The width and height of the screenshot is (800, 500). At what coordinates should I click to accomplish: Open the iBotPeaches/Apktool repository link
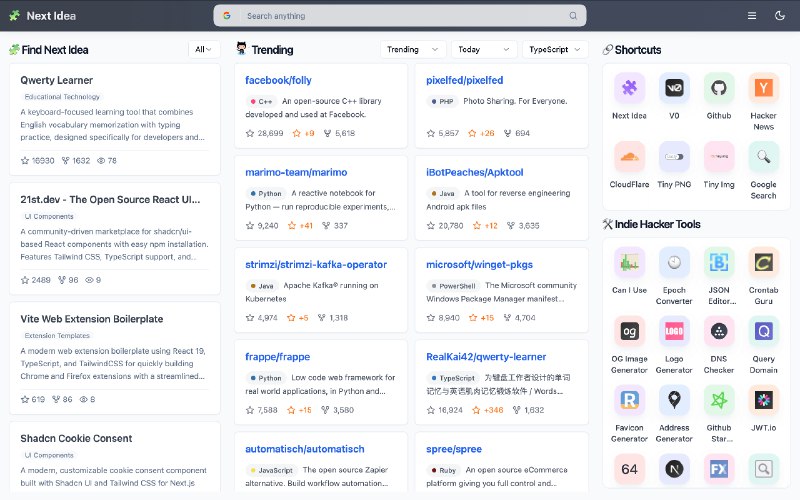coord(474,172)
